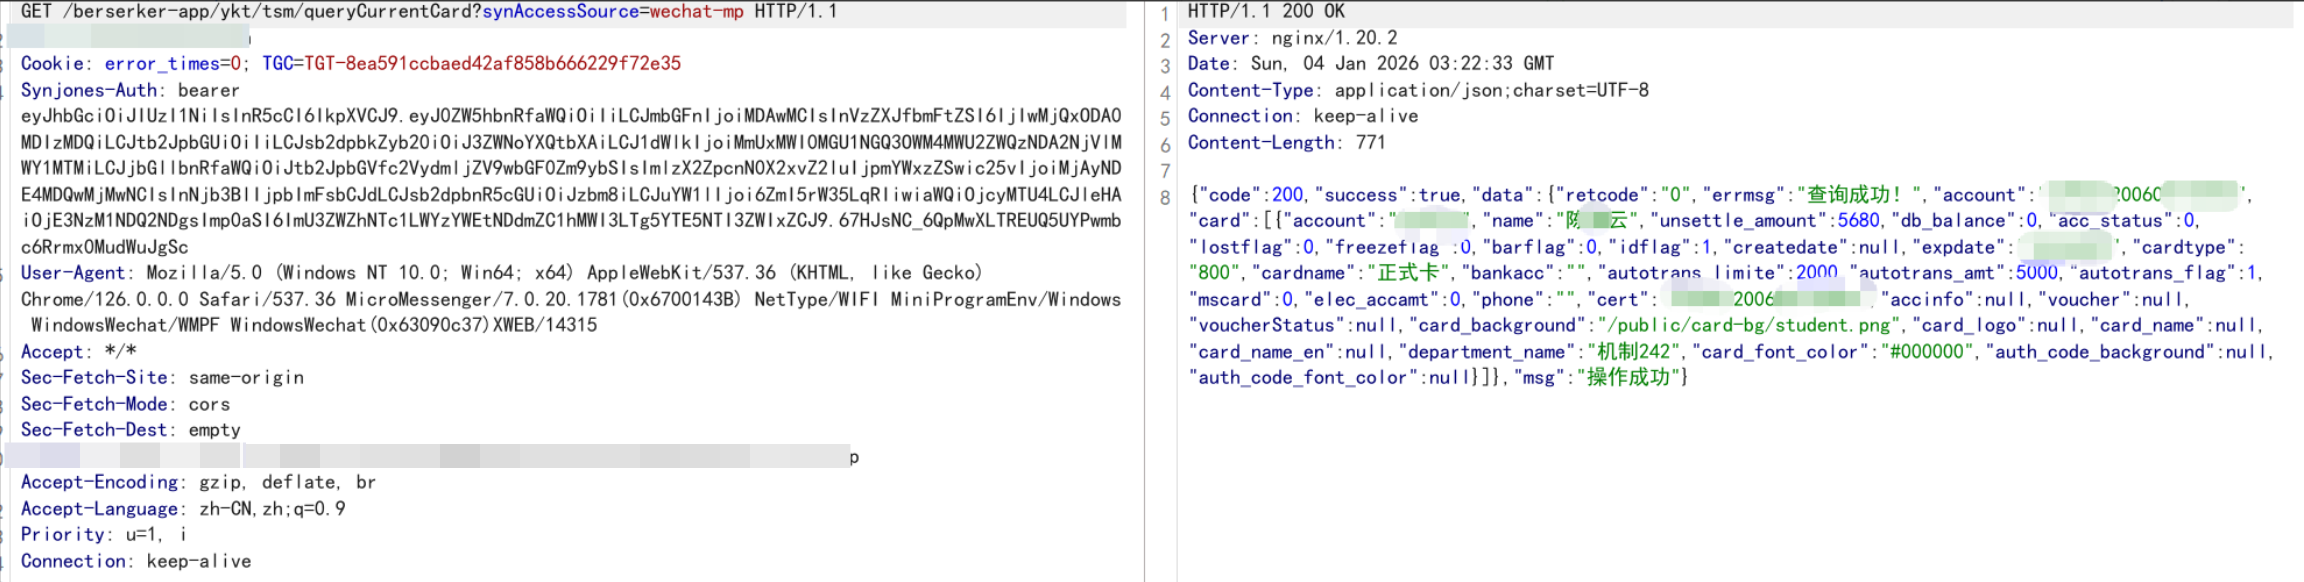Click response line number 8
Image resolution: width=2304 pixels, height=582 pixels.
point(1165,197)
